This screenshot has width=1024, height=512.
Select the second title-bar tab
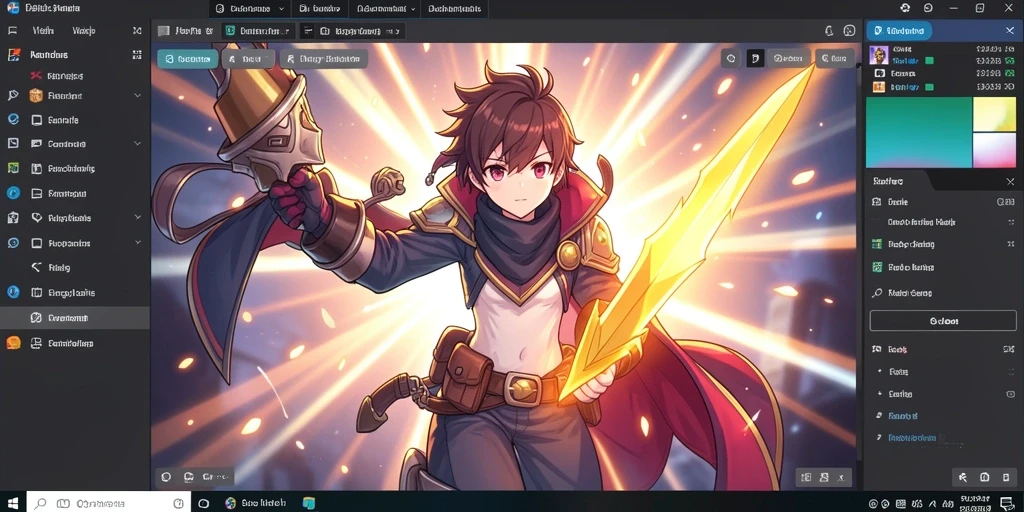point(319,9)
